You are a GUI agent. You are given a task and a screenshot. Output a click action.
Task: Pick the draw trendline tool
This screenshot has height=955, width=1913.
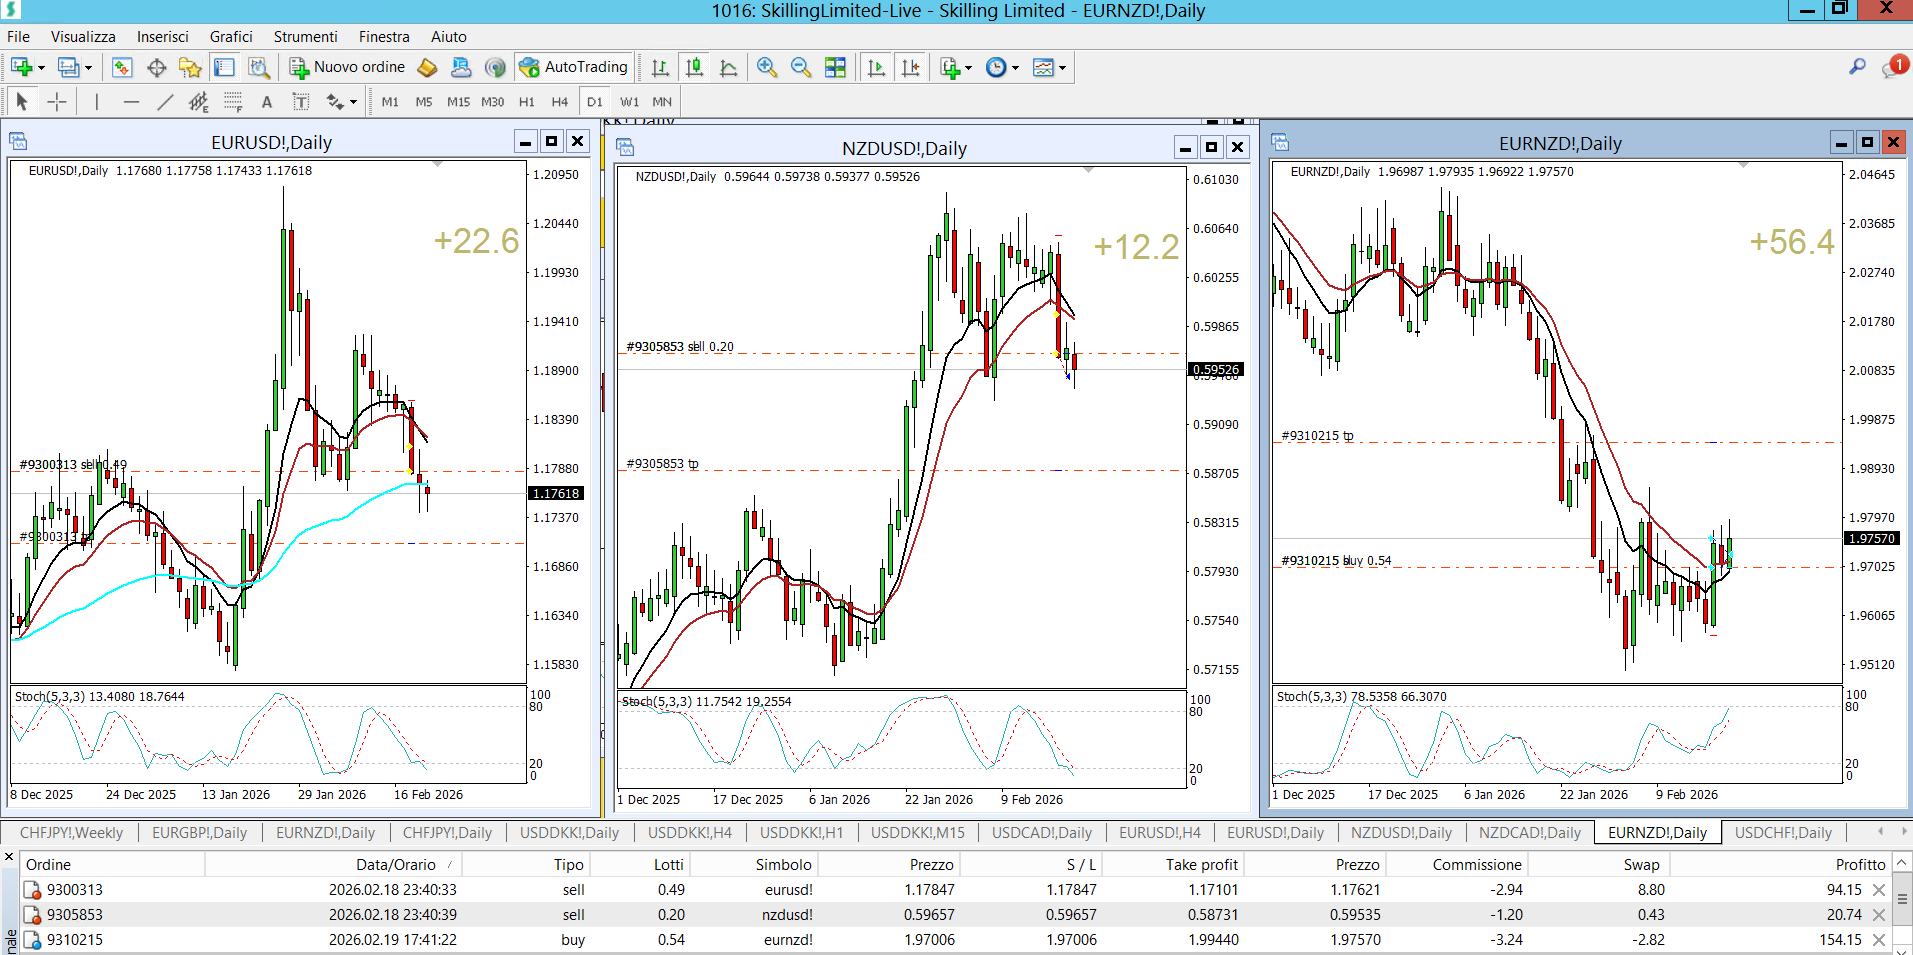coord(165,102)
